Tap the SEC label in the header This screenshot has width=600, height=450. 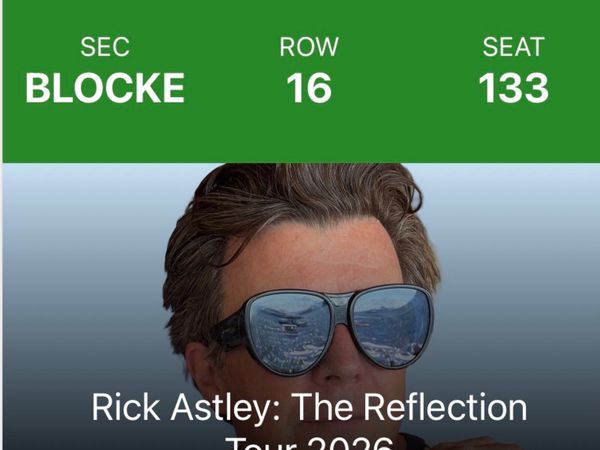coord(105,47)
